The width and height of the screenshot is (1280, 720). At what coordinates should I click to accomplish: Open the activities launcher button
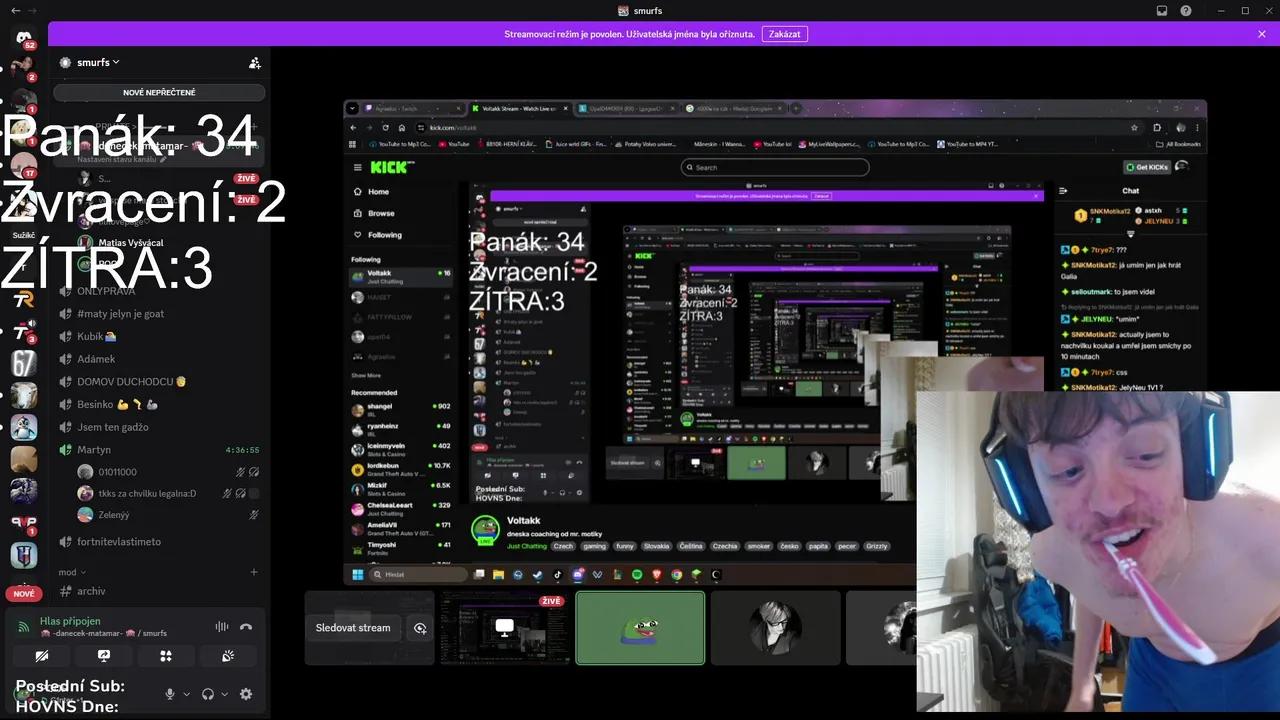click(x=166, y=656)
